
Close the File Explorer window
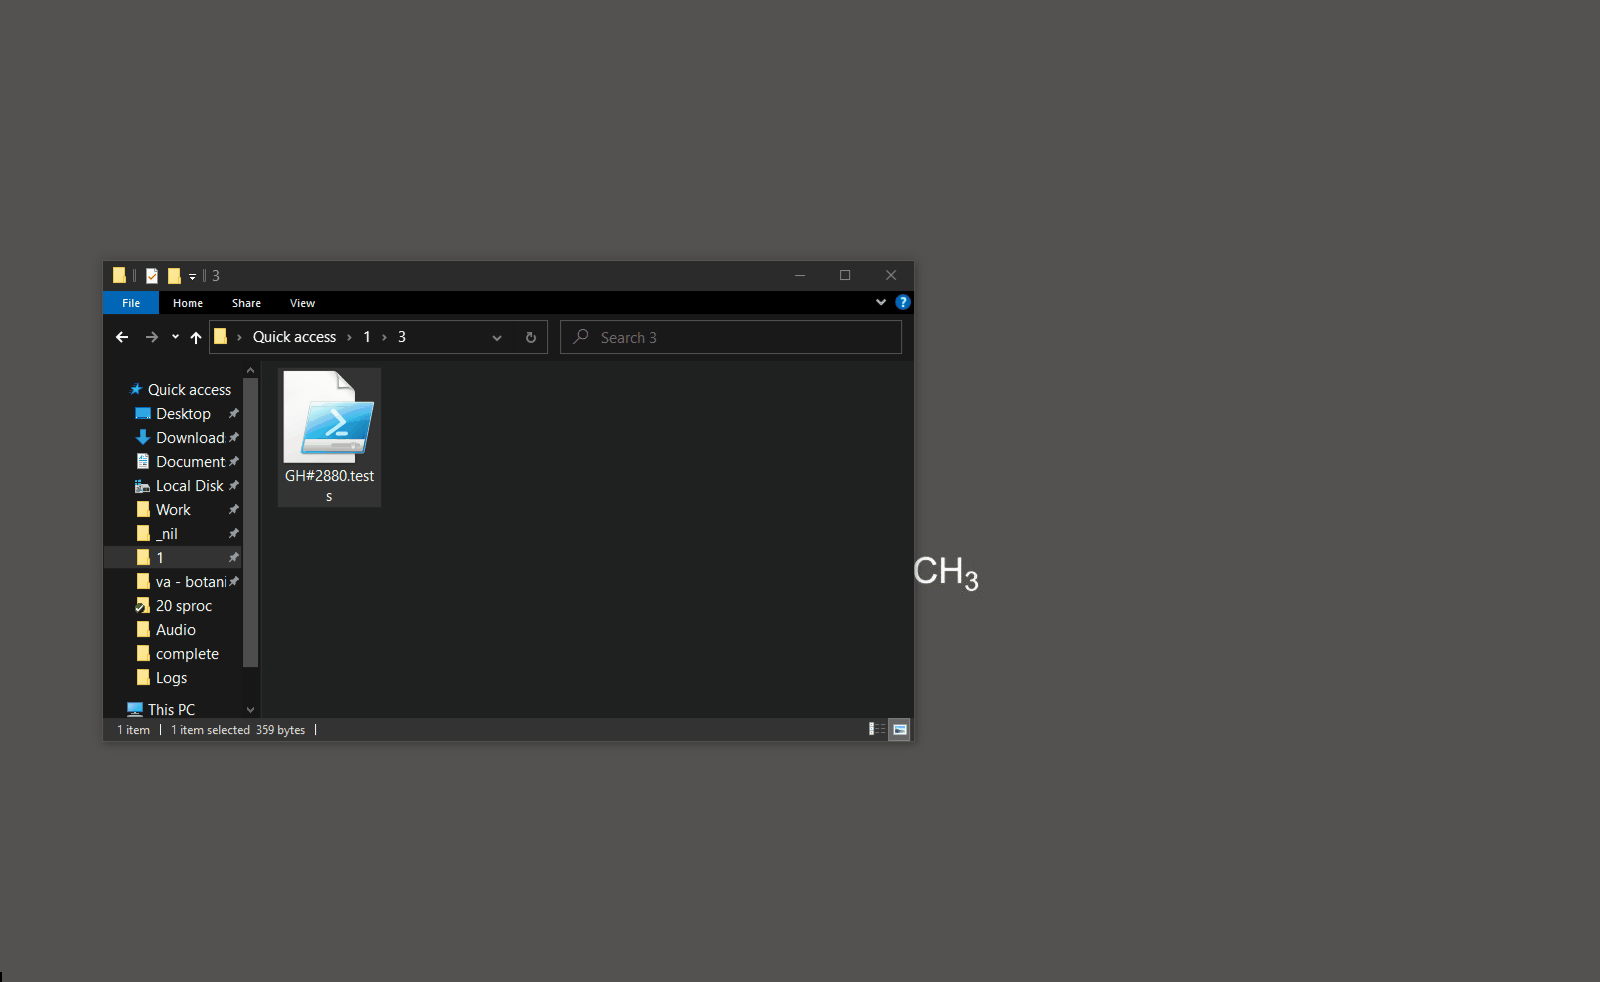(891, 275)
